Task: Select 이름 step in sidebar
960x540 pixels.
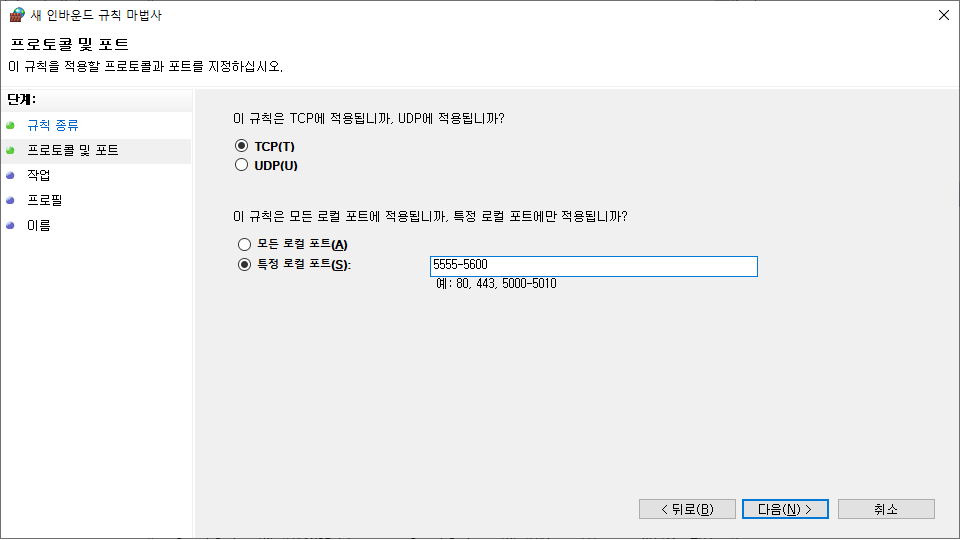Action: [39, 225]
